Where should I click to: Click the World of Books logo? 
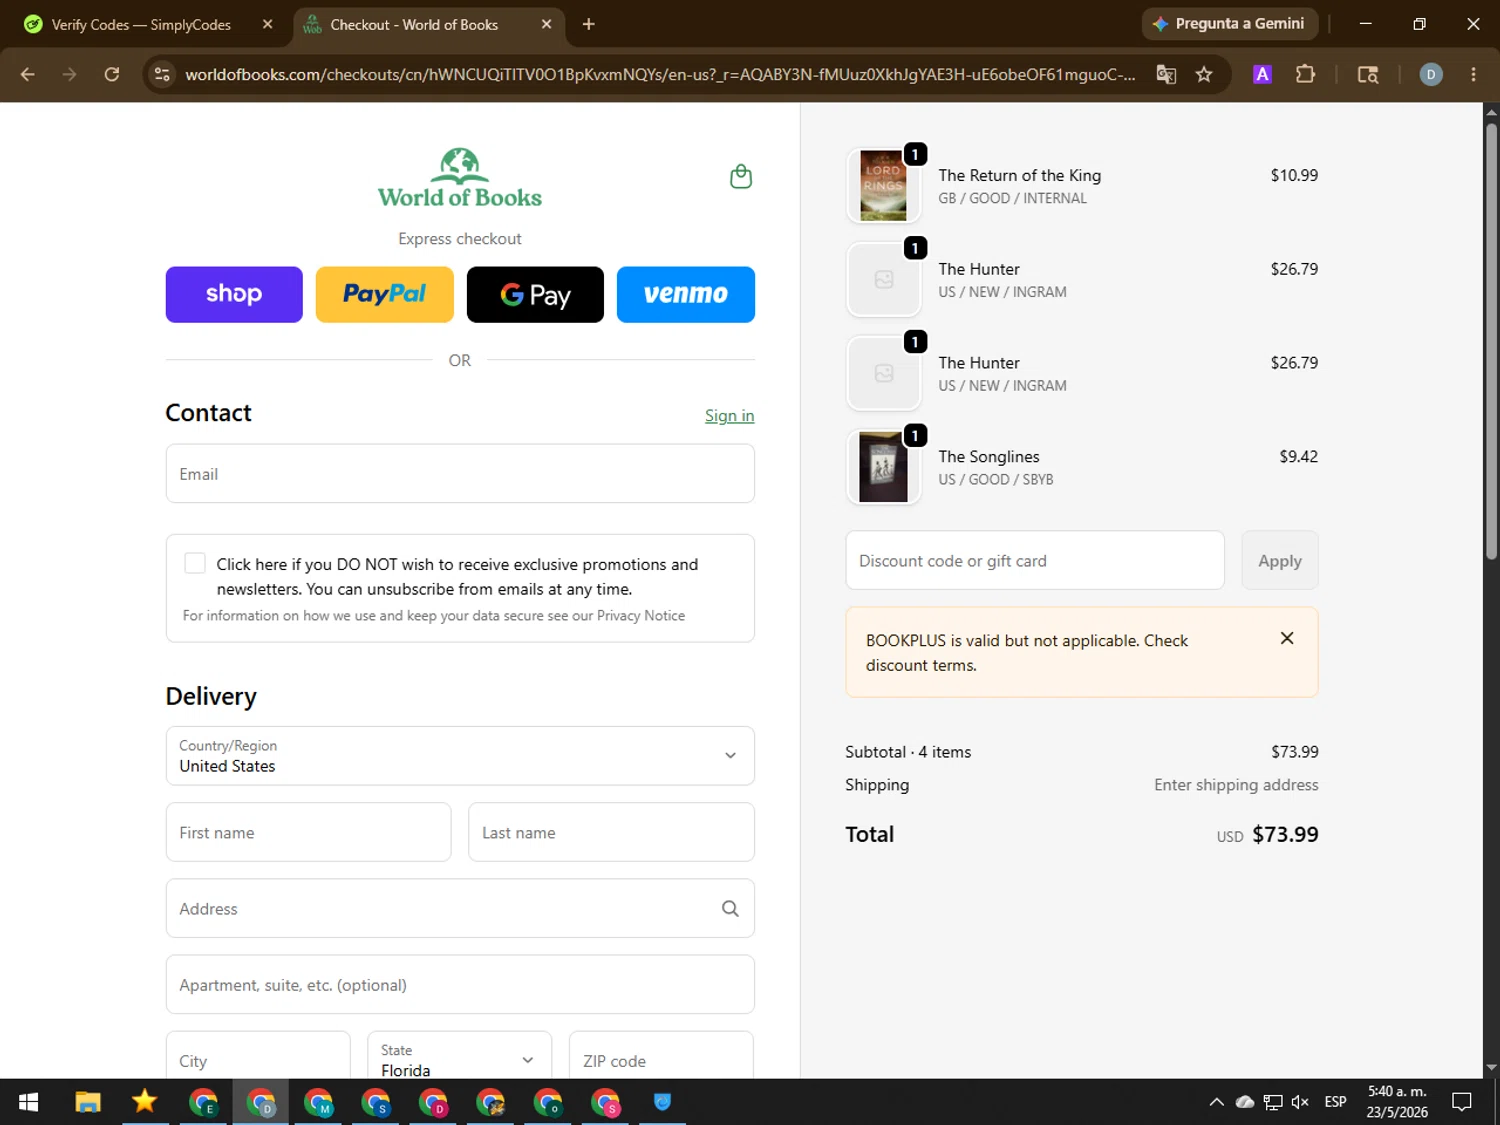460,179
